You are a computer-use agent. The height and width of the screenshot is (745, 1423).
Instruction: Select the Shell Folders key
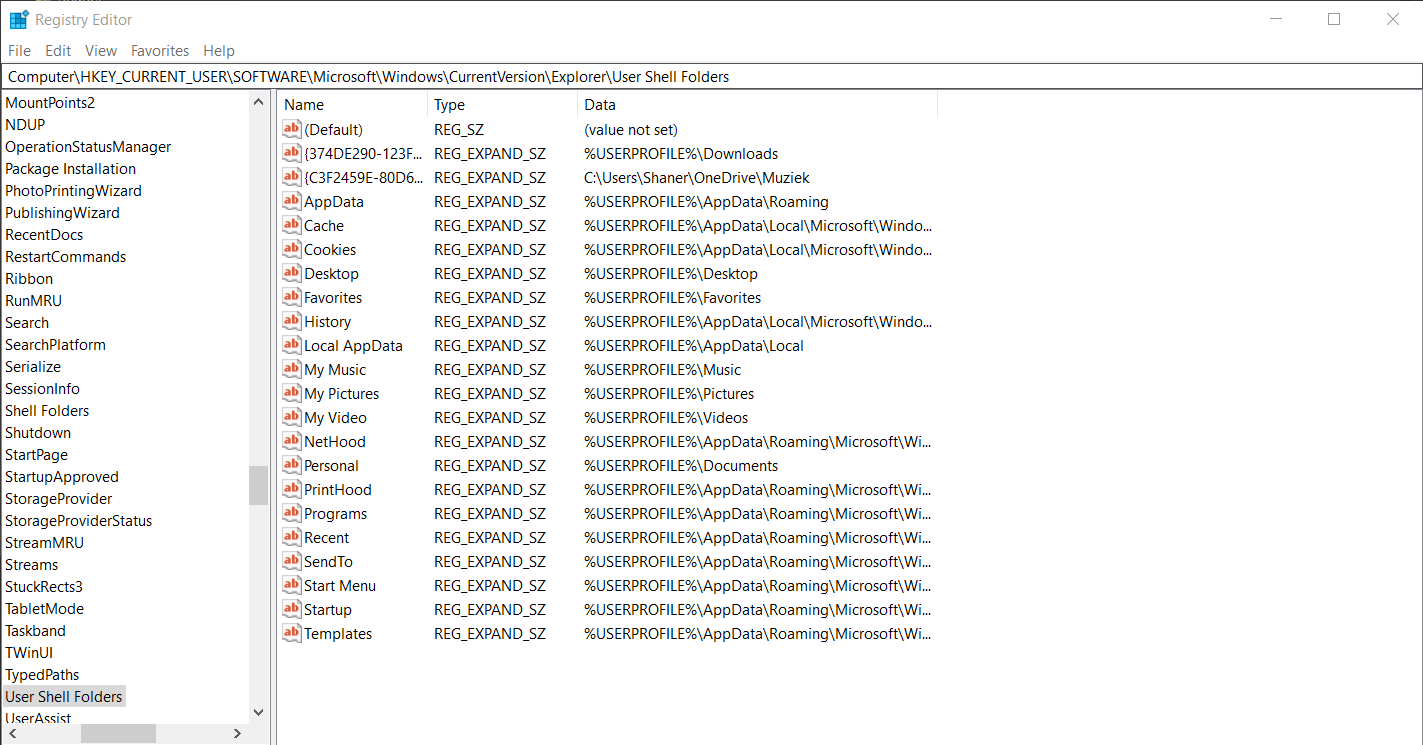point(47,410)
